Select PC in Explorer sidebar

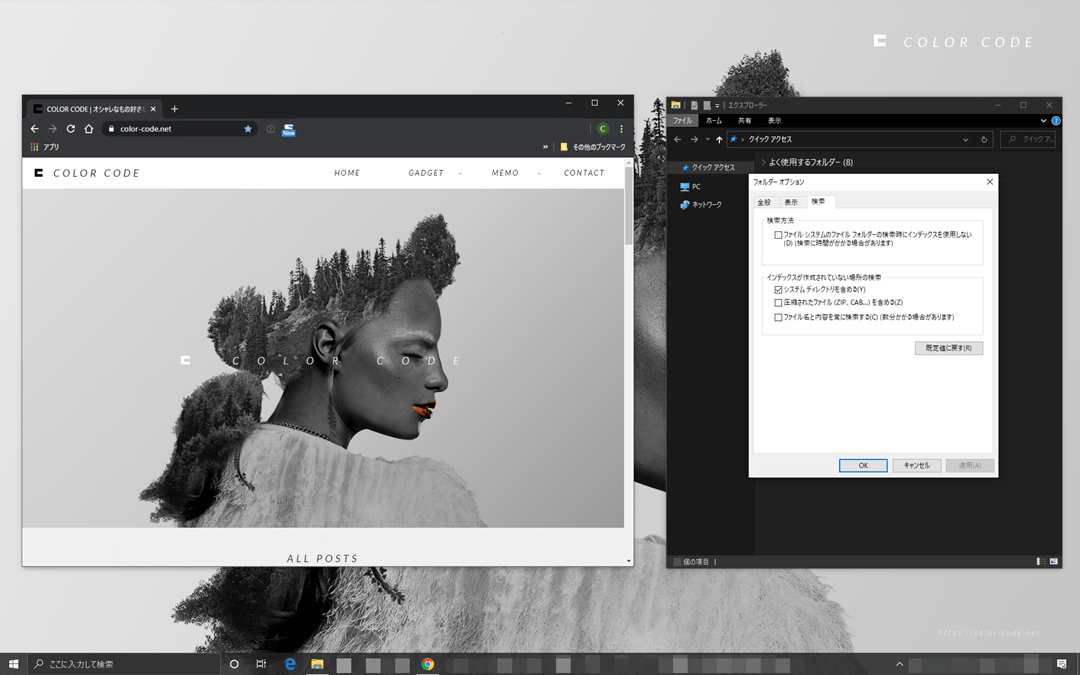690,187
